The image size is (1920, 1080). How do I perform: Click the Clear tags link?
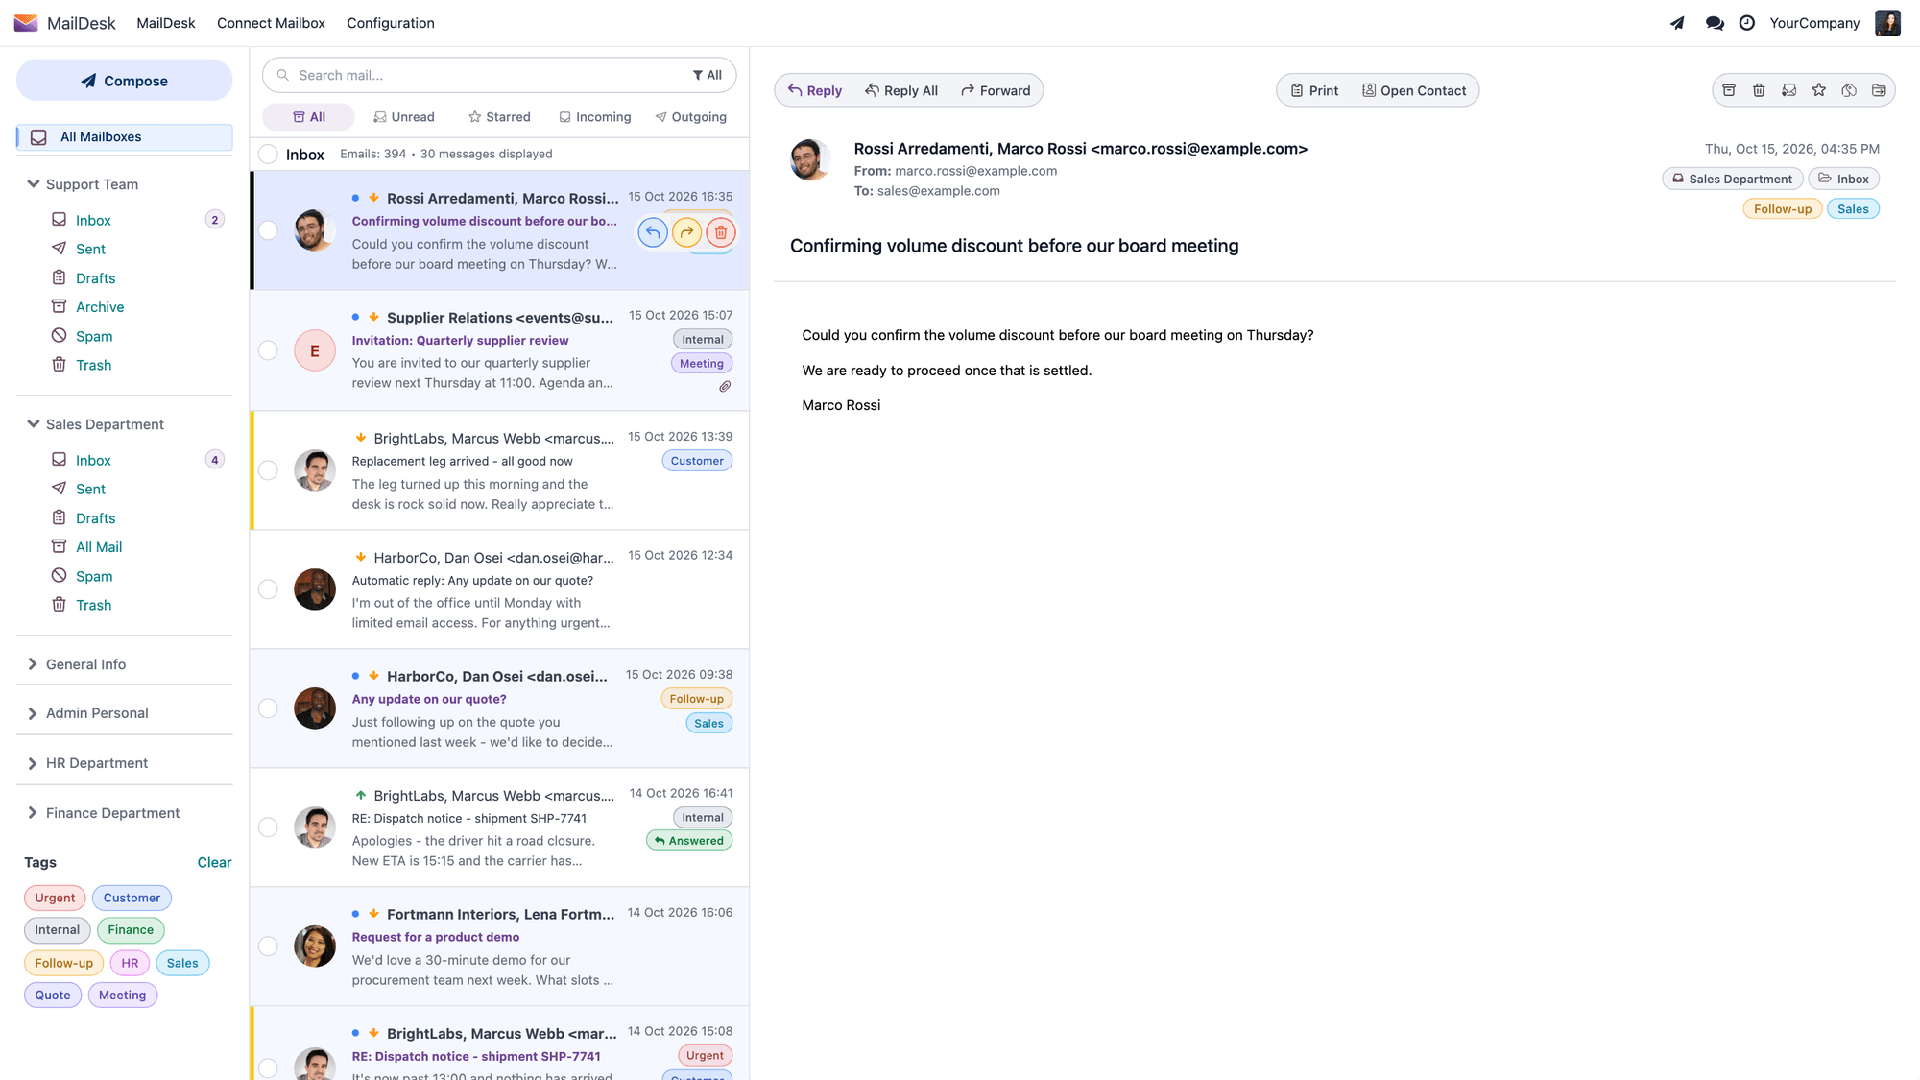pyautogui.click(x=214, y=862)
